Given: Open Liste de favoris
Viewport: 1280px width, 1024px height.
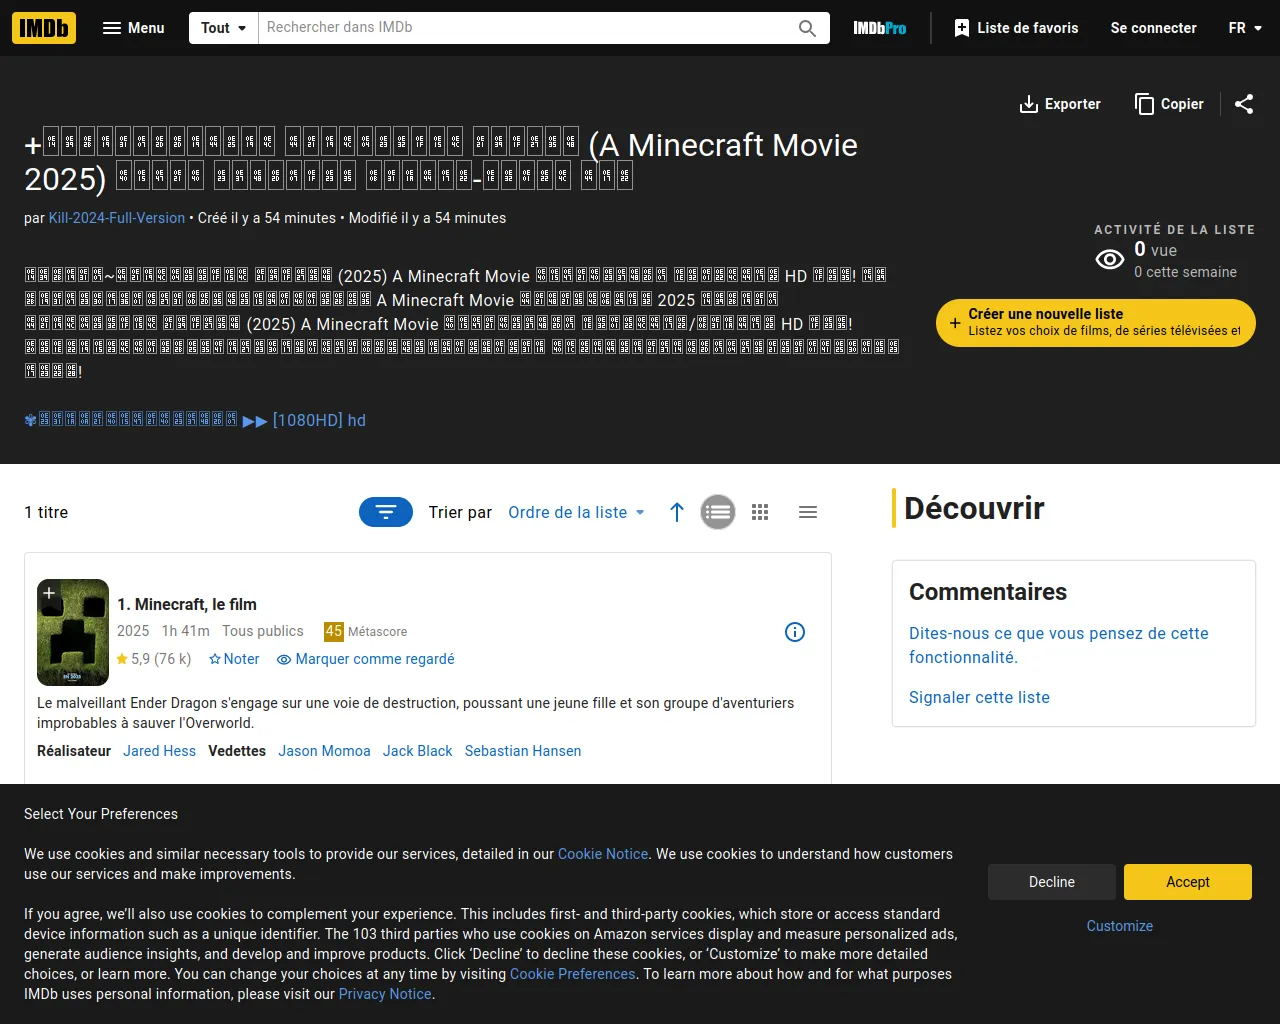Looking at the screenshot, I should click(x=1016, y=28).
